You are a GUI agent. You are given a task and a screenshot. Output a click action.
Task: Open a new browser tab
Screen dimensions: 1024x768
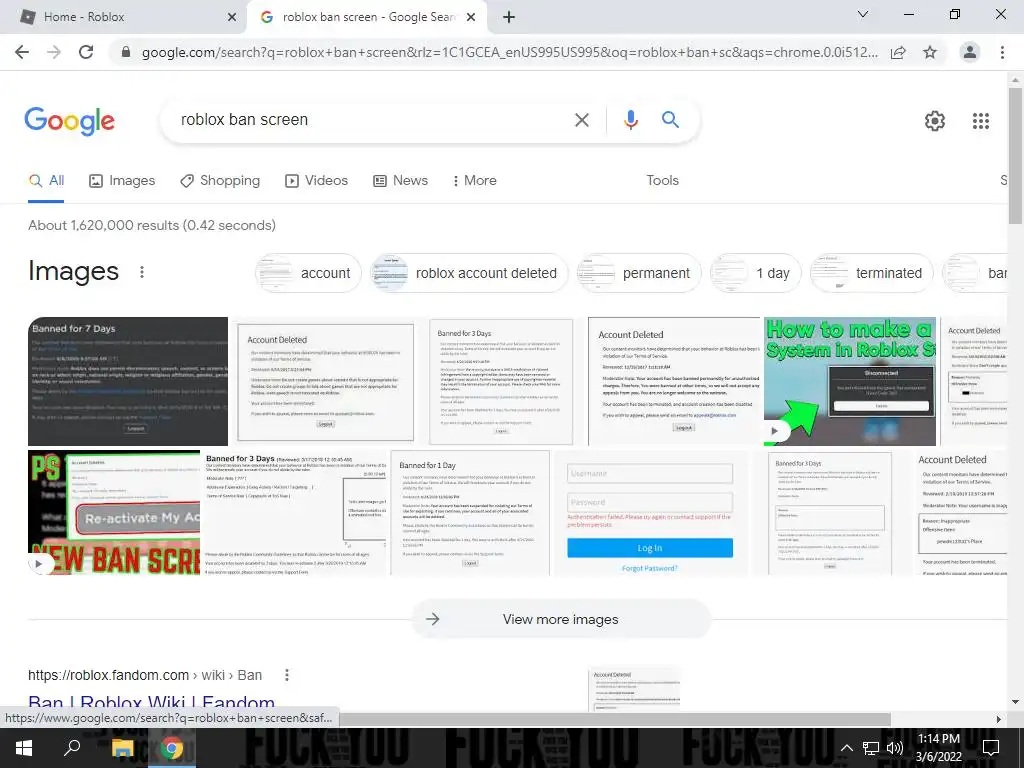[509, 17]
